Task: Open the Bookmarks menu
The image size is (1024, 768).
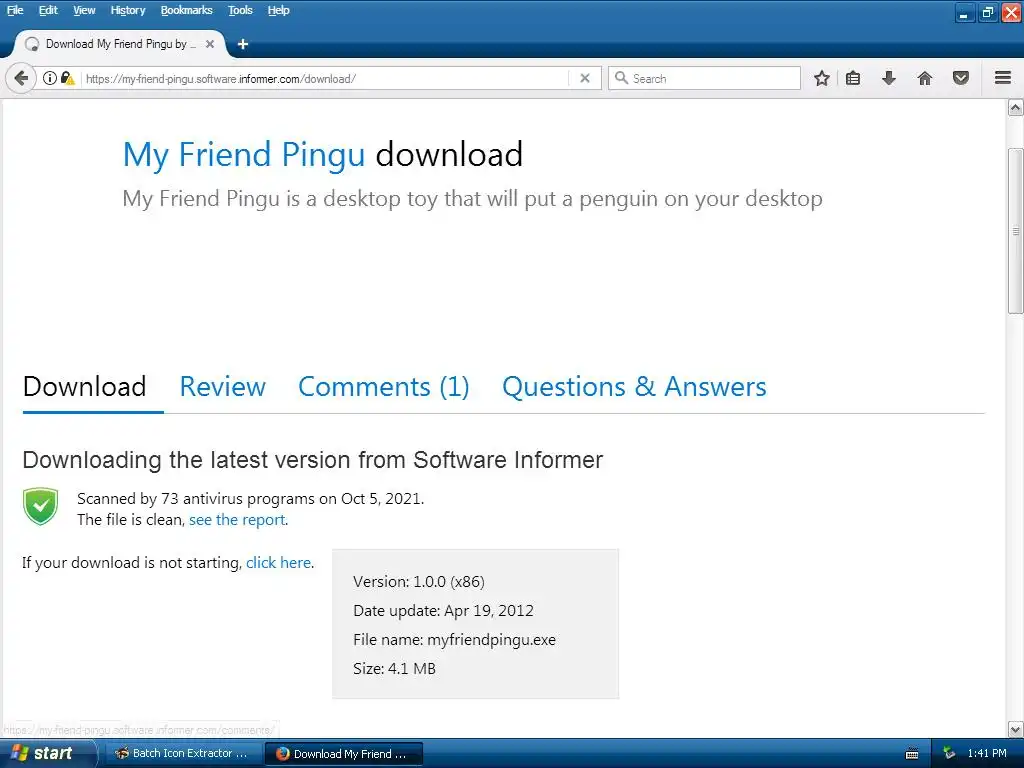Action: click(187, 10)
